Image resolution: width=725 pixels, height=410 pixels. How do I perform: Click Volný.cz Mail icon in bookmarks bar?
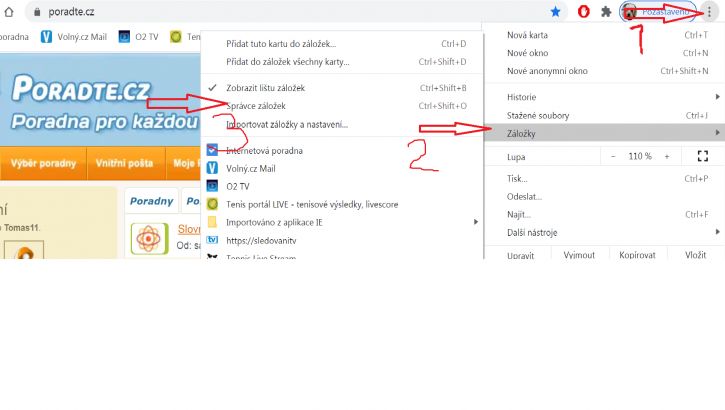pyautogui.click(x=46, y=37)
